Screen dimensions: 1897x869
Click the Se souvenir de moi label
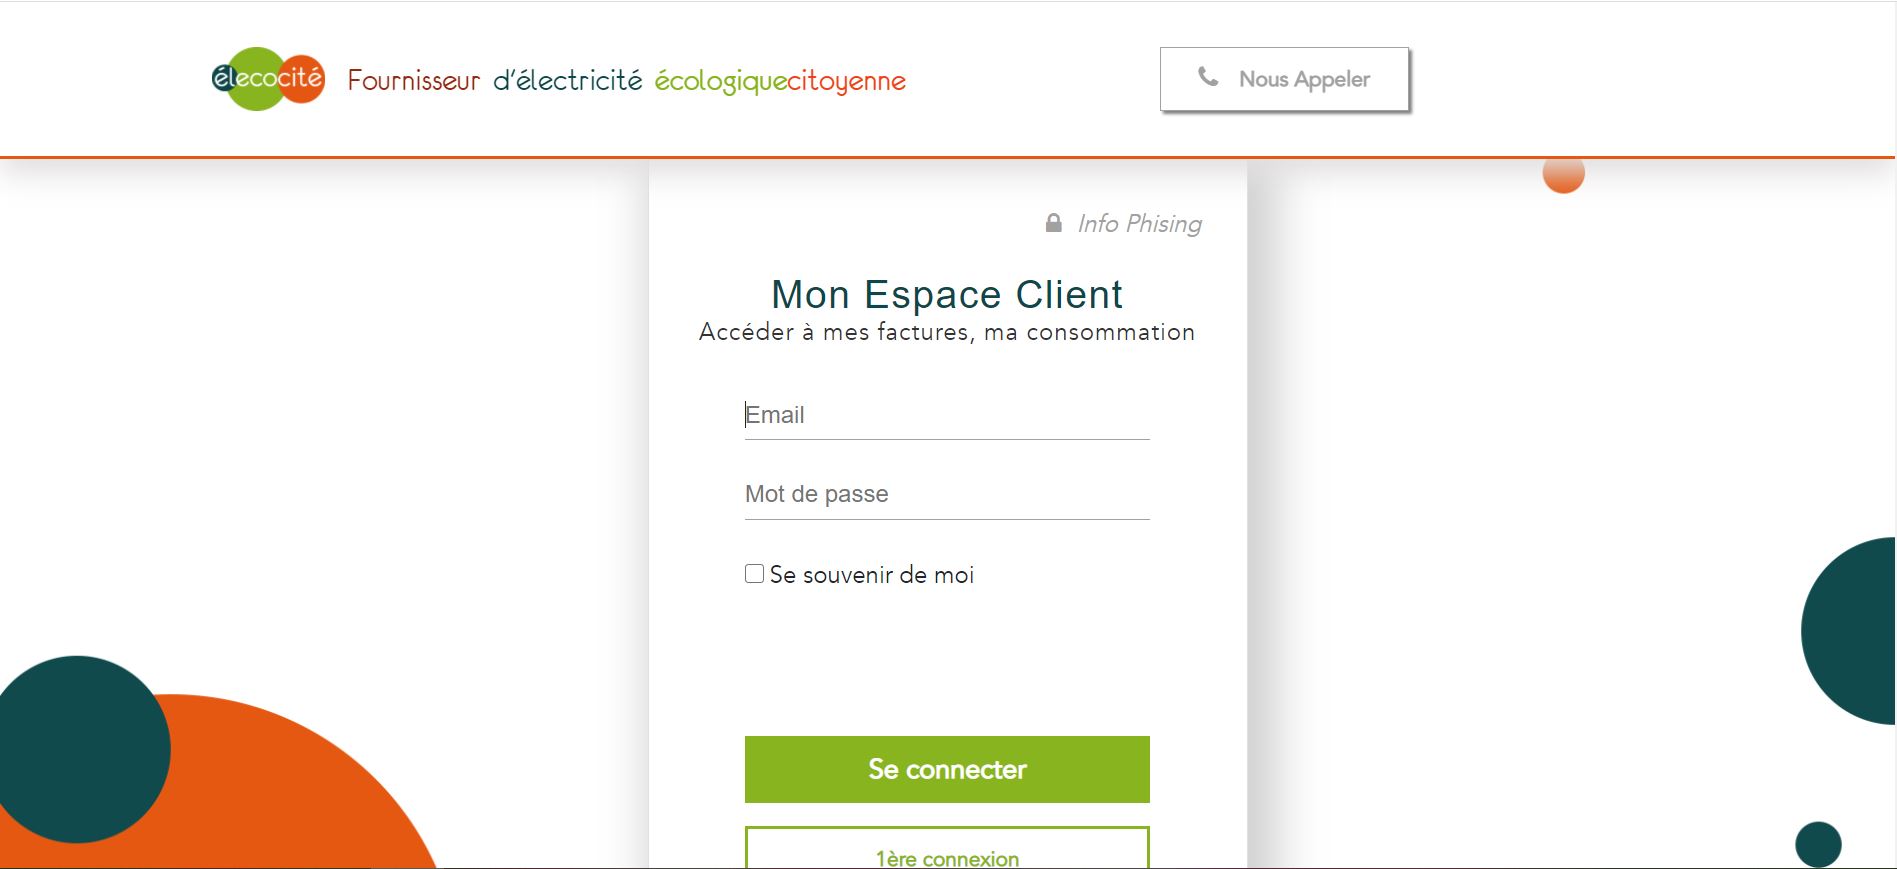coord(871,575)
